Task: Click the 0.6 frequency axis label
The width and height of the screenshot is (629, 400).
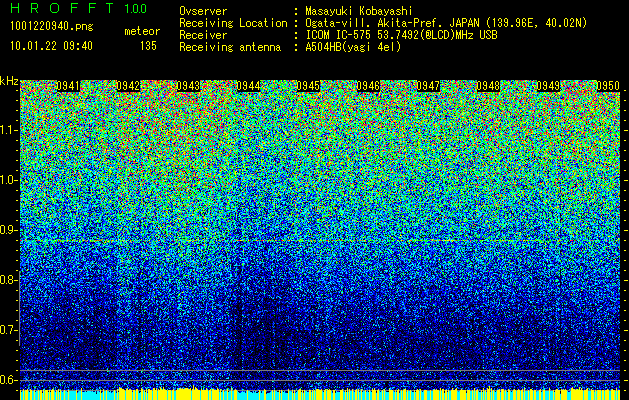Action: point(8,380)
